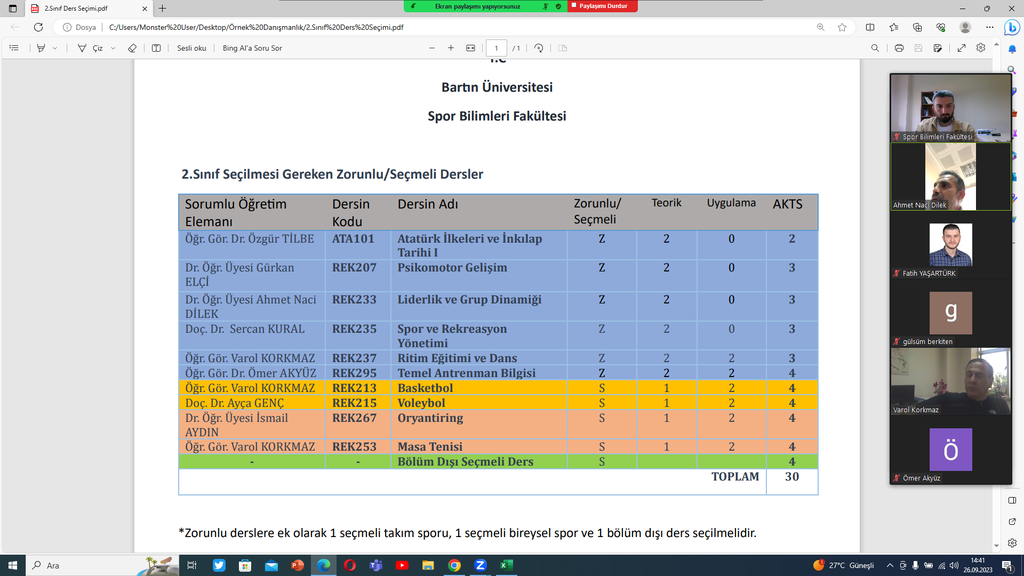Image resolution: width=1024 pixels, height=576 pixels.
Task: Select Varol Korkmaz participant video thumbnail
Action: pyautogui.click(x=950, y=382)
